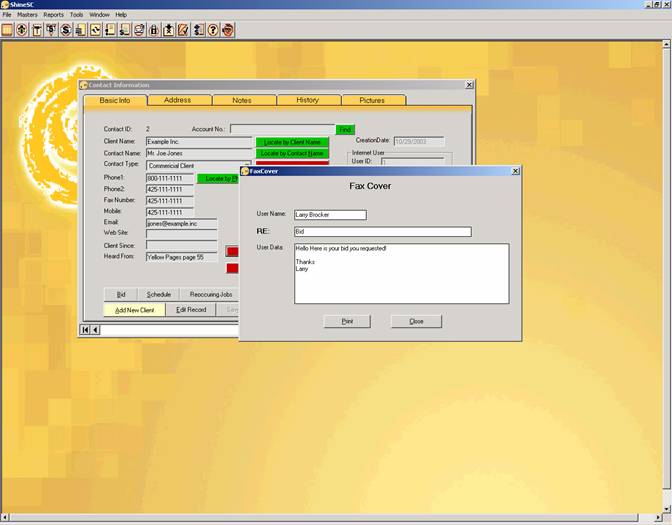Click the Account No. input field
The width and height of the screenshot is (672, 525).
(x=282, y=129)
